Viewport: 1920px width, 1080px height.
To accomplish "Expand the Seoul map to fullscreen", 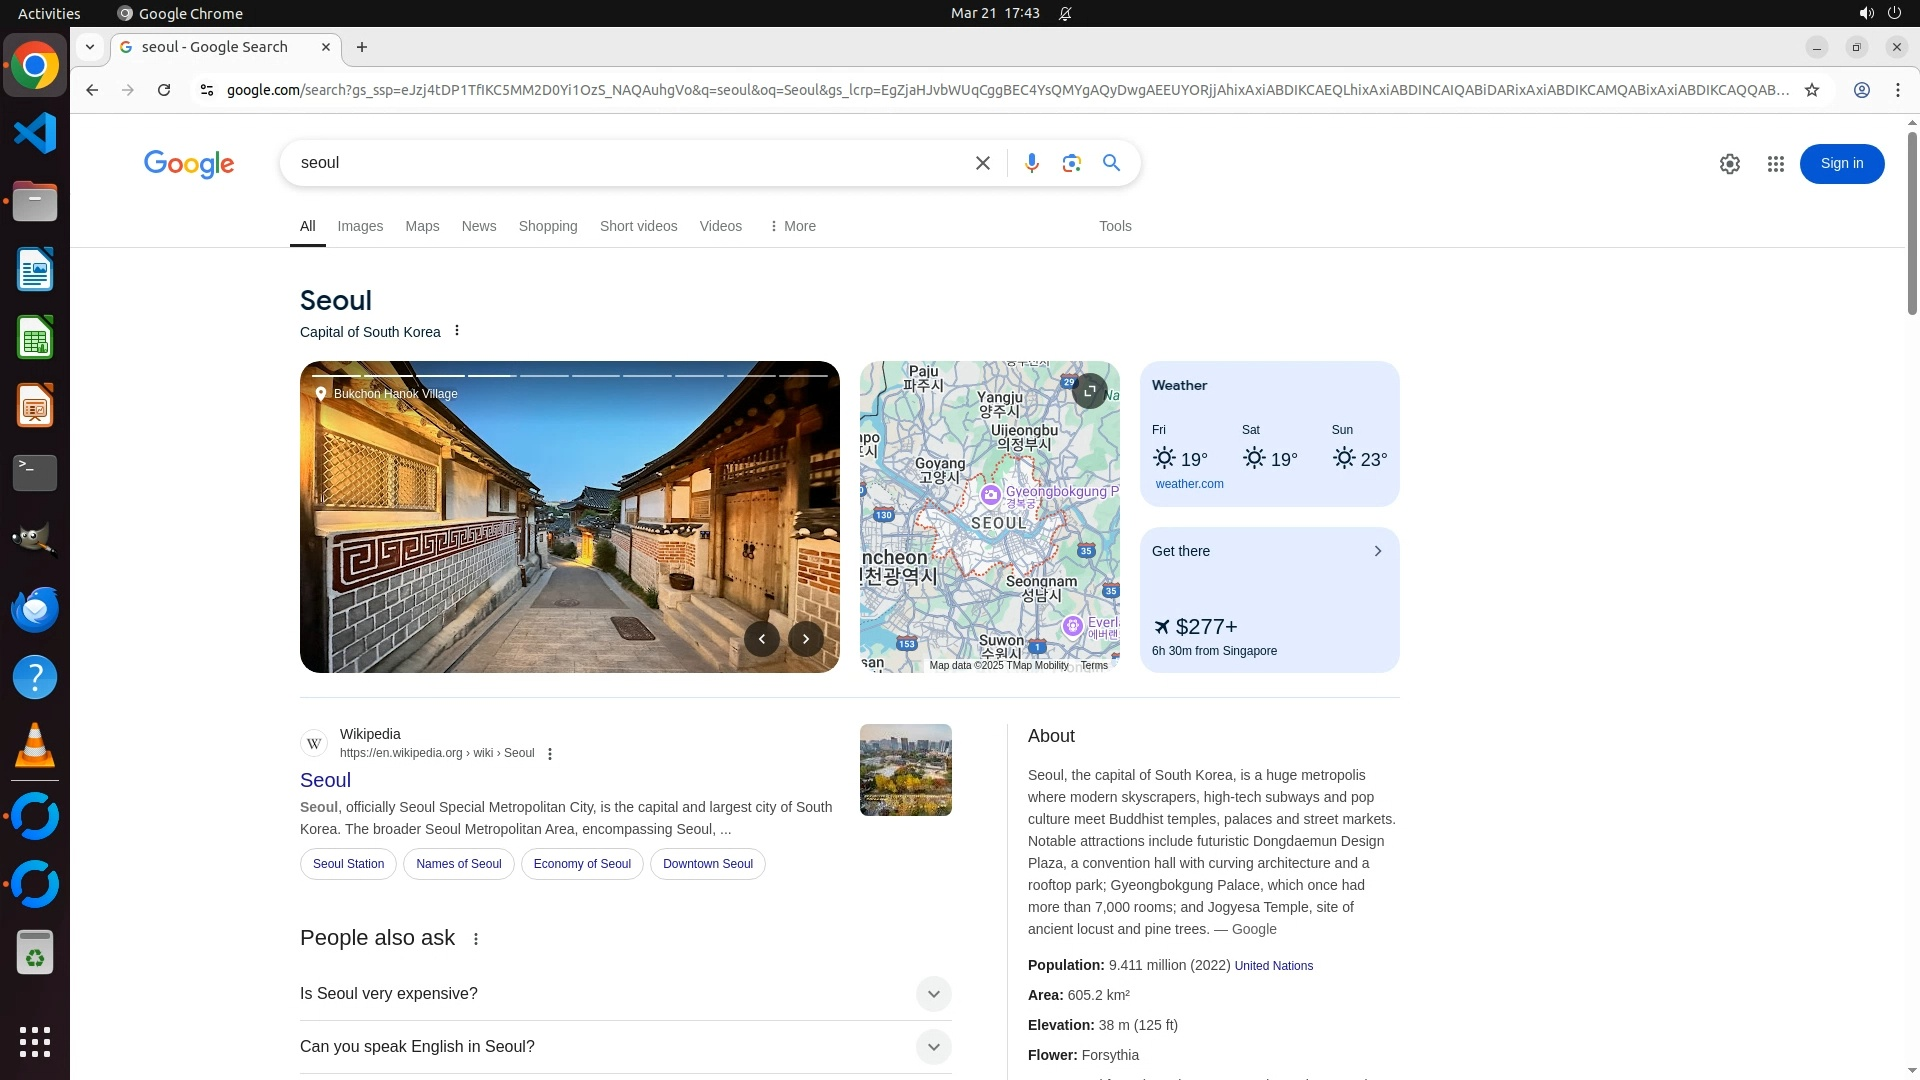I will click(x=1089, y=391).
